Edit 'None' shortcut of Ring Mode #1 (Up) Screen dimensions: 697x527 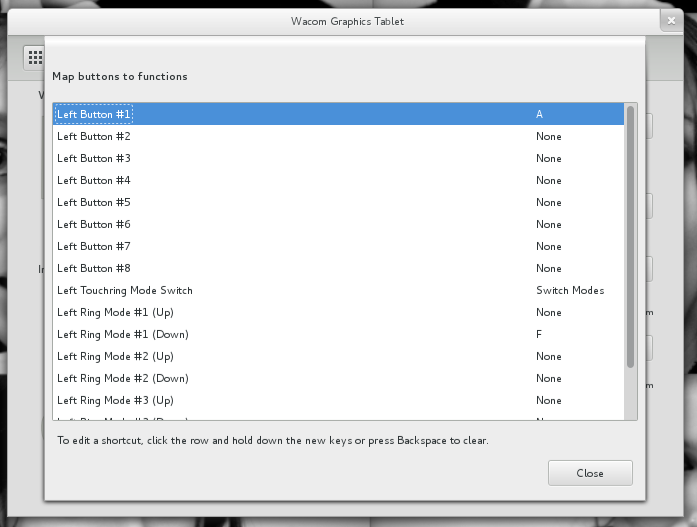click(x=549, y=312)
